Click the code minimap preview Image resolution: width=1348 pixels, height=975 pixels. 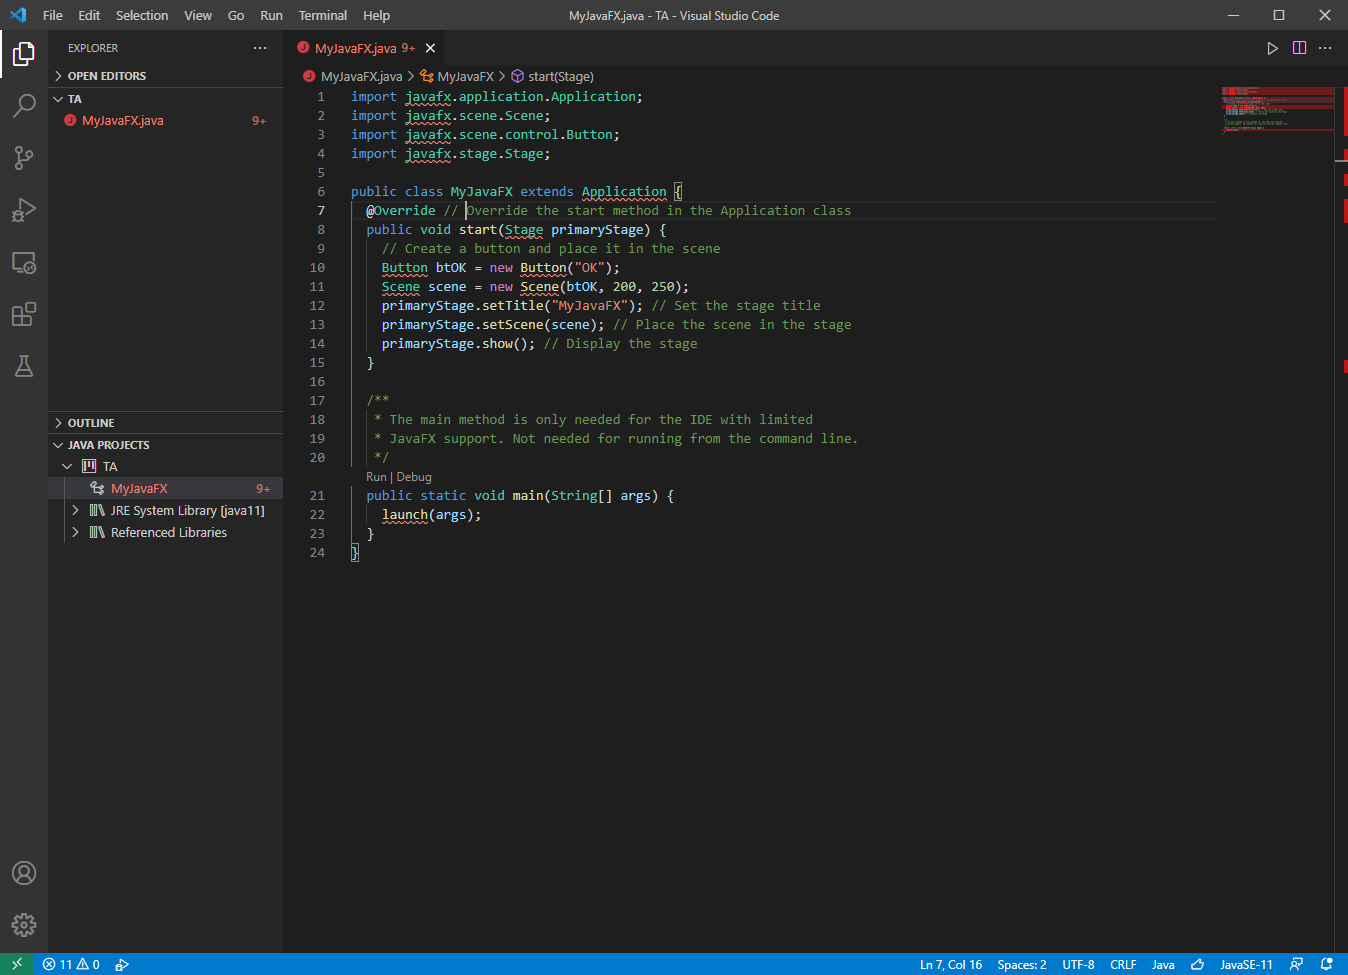pos(1278,109)
